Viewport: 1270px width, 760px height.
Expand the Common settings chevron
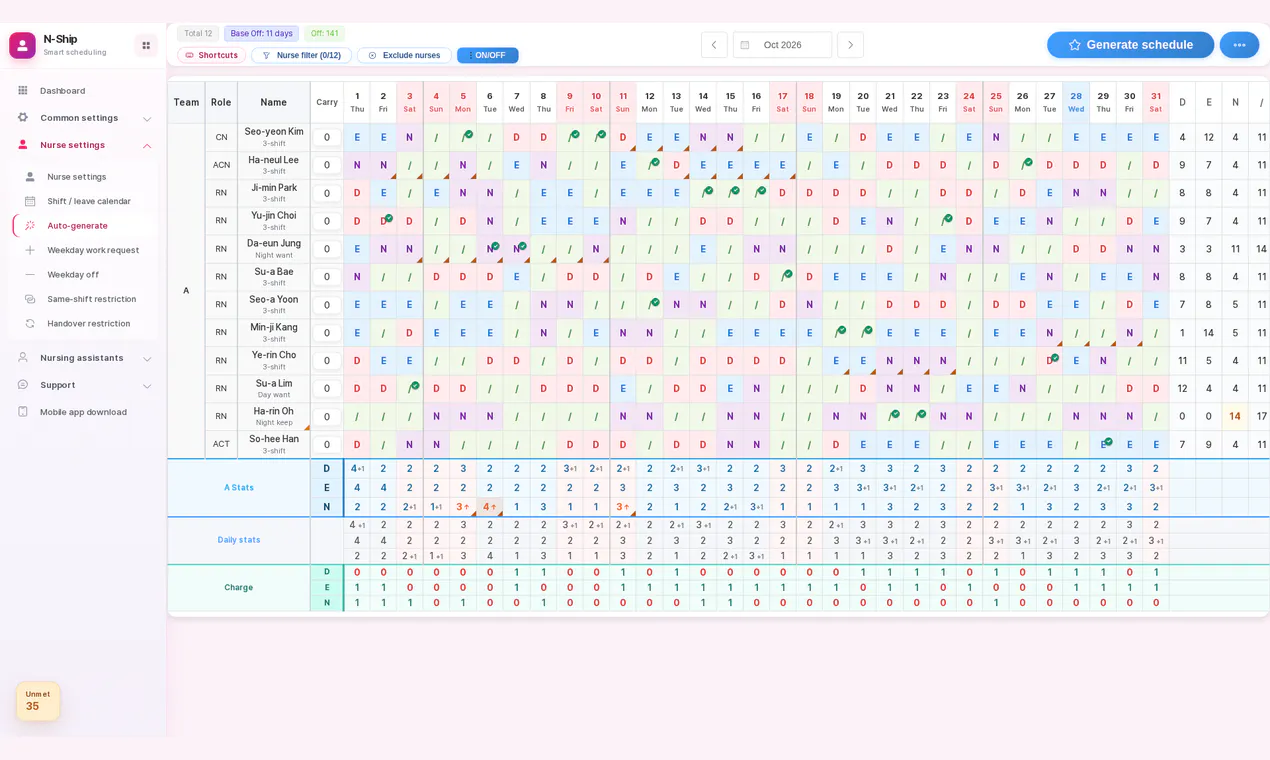coord(147,118)
